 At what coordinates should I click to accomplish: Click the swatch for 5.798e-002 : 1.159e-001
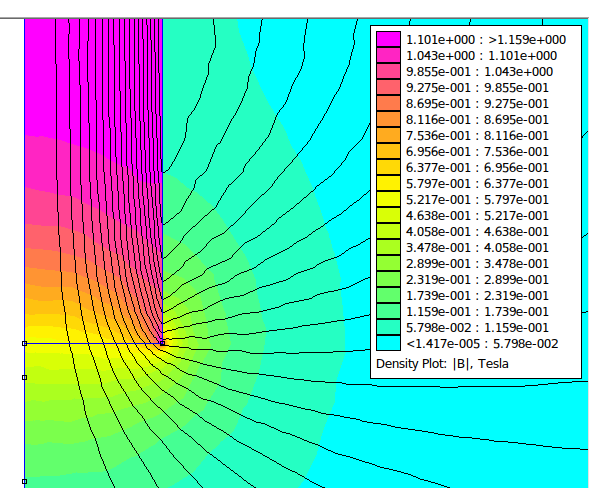click(x=388, y=327)
